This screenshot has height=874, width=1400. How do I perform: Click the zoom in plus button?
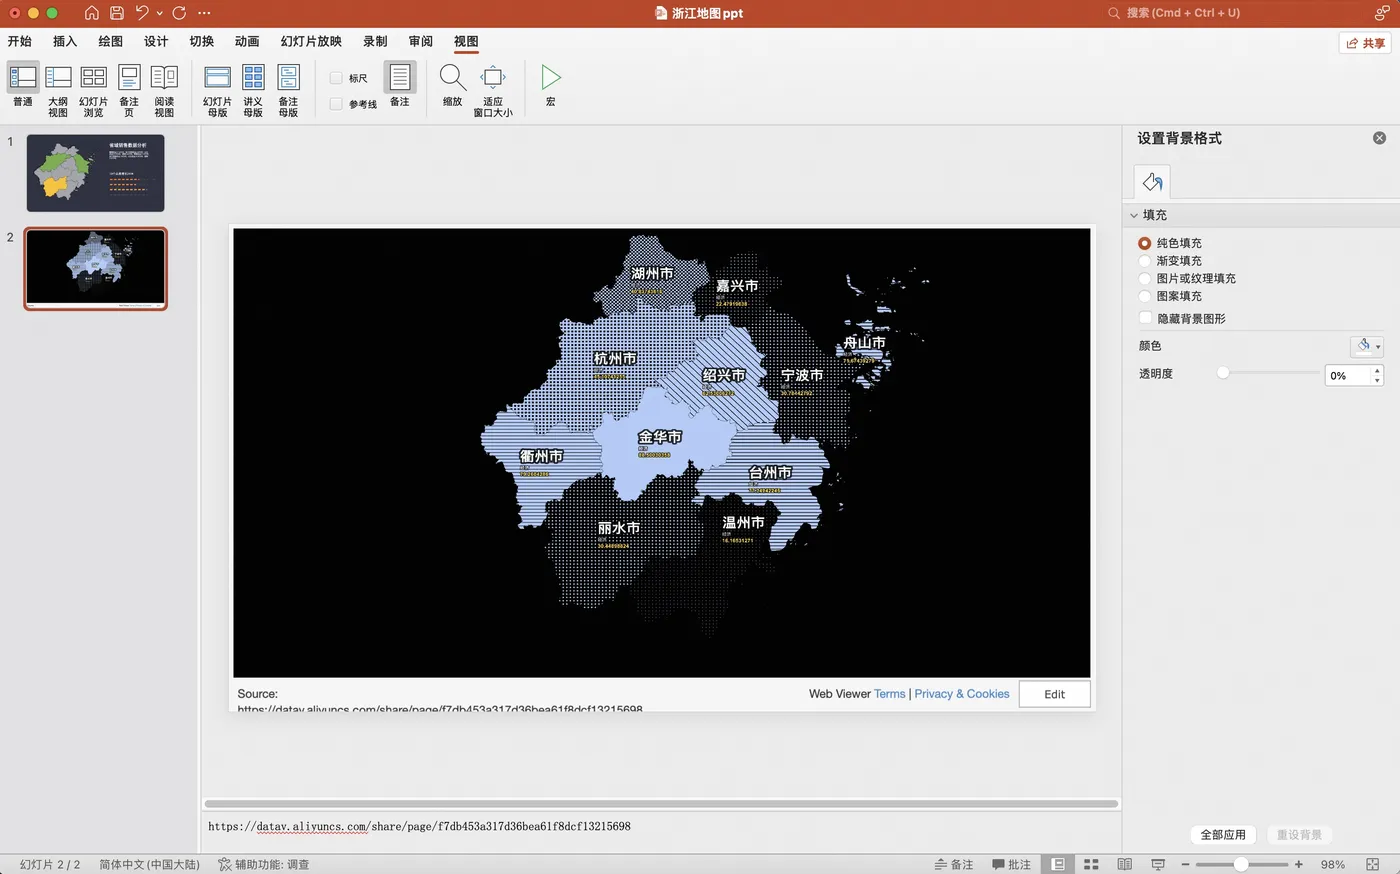pos(1298,864)
